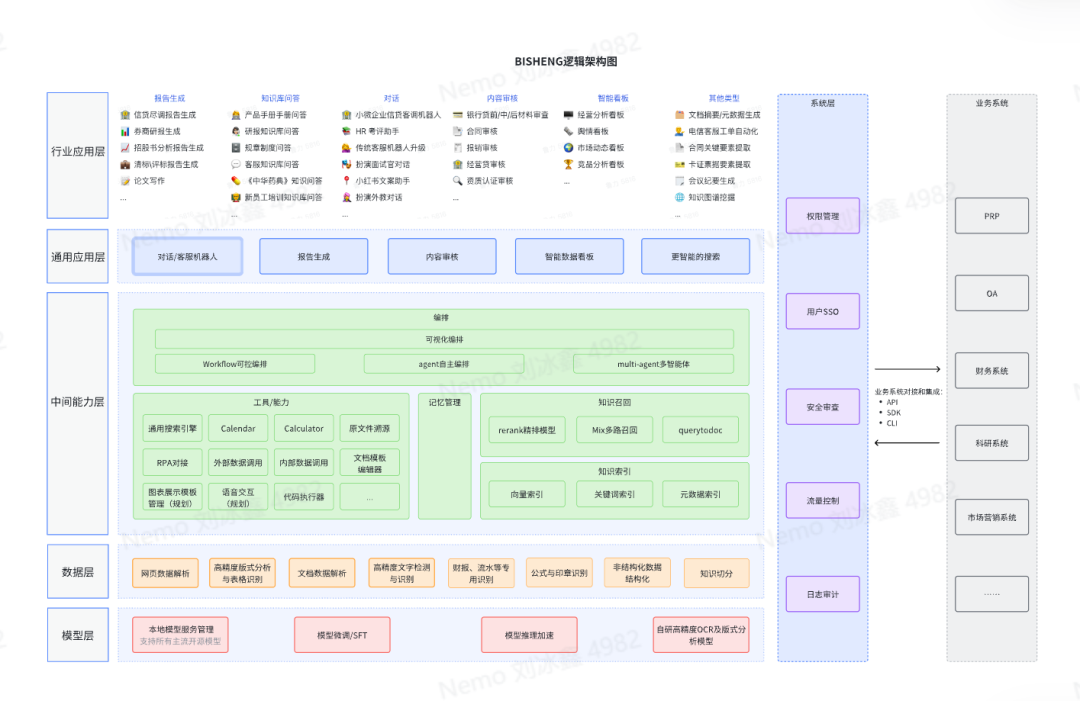This screenshot has height=701, width=1080.
Task: Click the globe icon beside 市场动态看板
Action: click(x=568, y=148)
